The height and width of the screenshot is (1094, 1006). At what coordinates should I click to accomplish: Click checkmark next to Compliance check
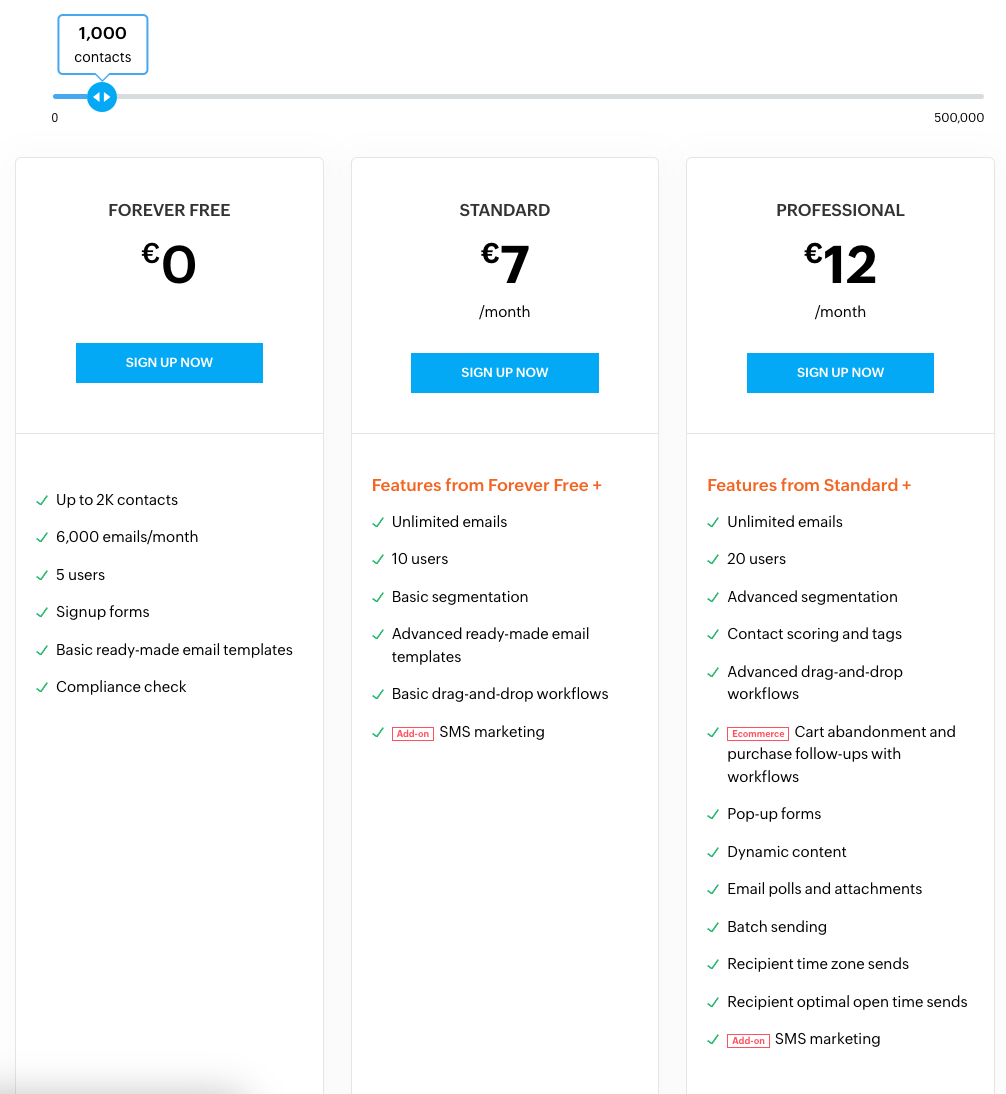42,688
